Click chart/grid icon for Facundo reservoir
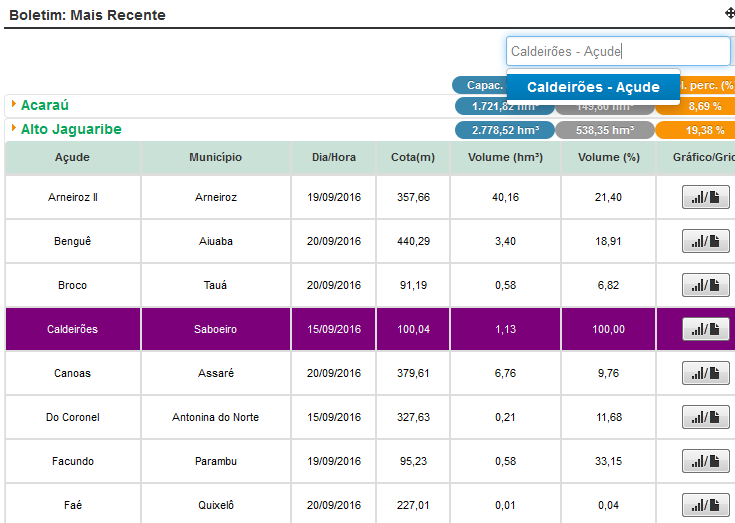 (706, 461)
